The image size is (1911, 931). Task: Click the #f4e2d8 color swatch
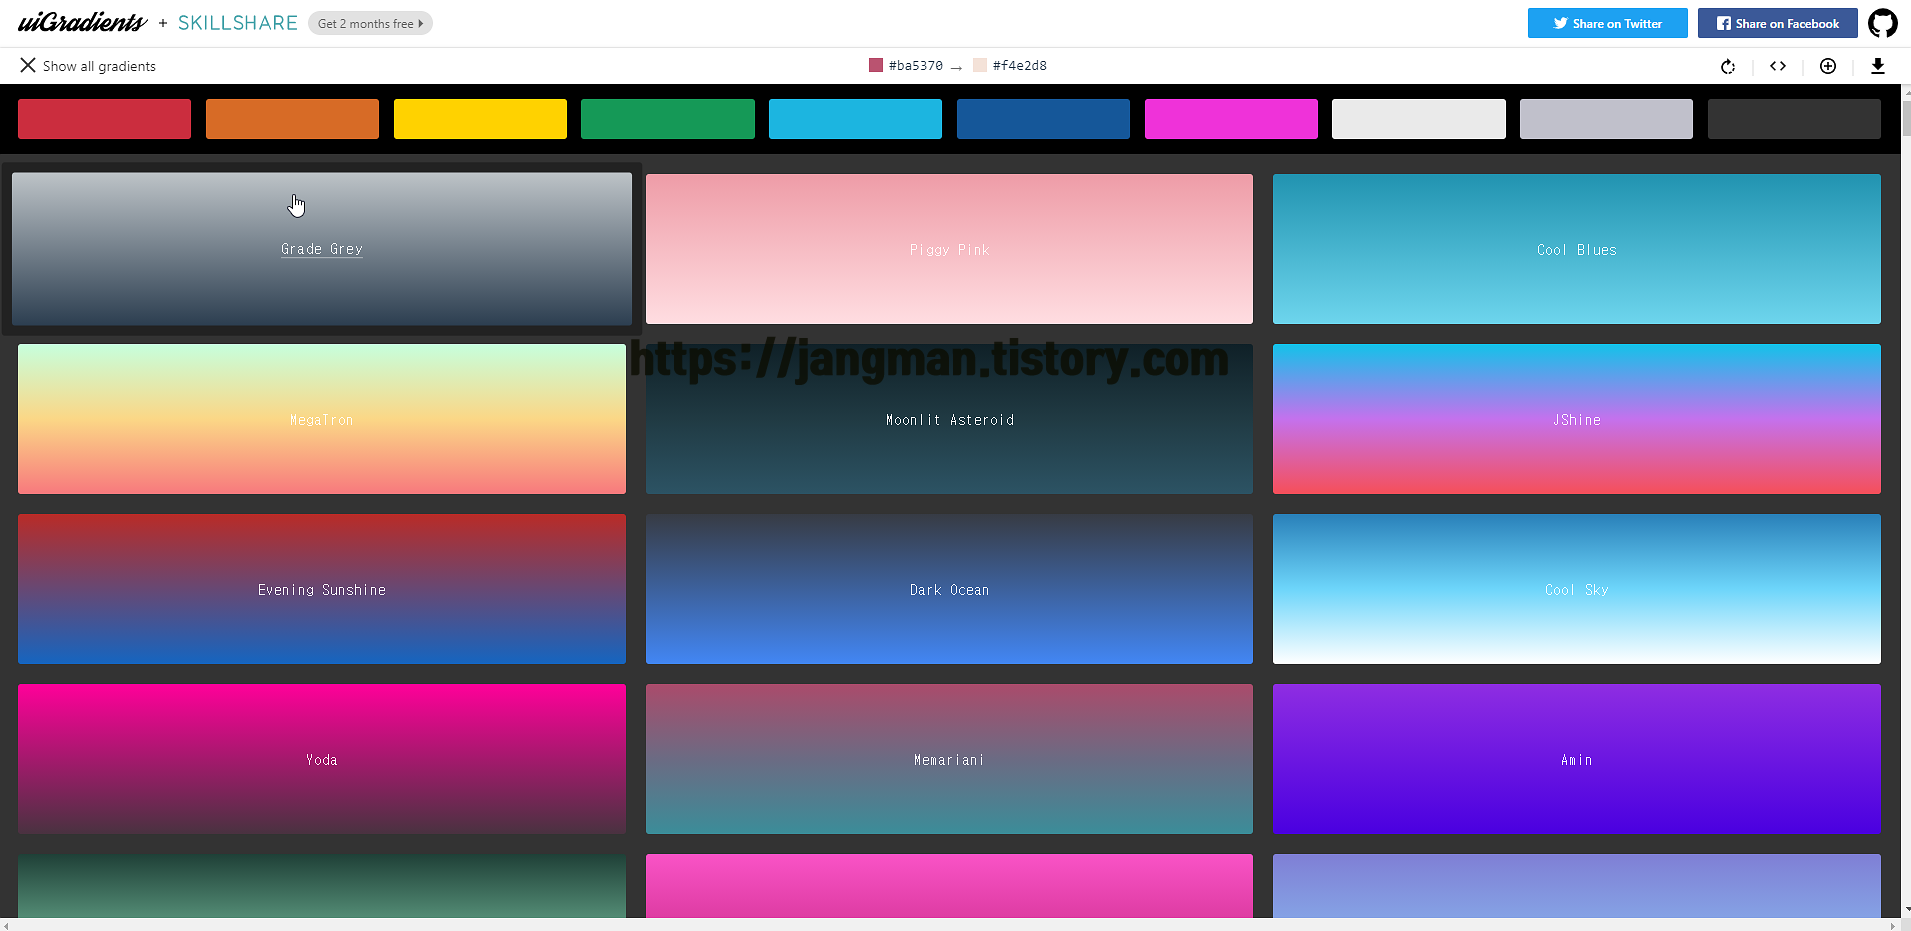pos(980,65)
